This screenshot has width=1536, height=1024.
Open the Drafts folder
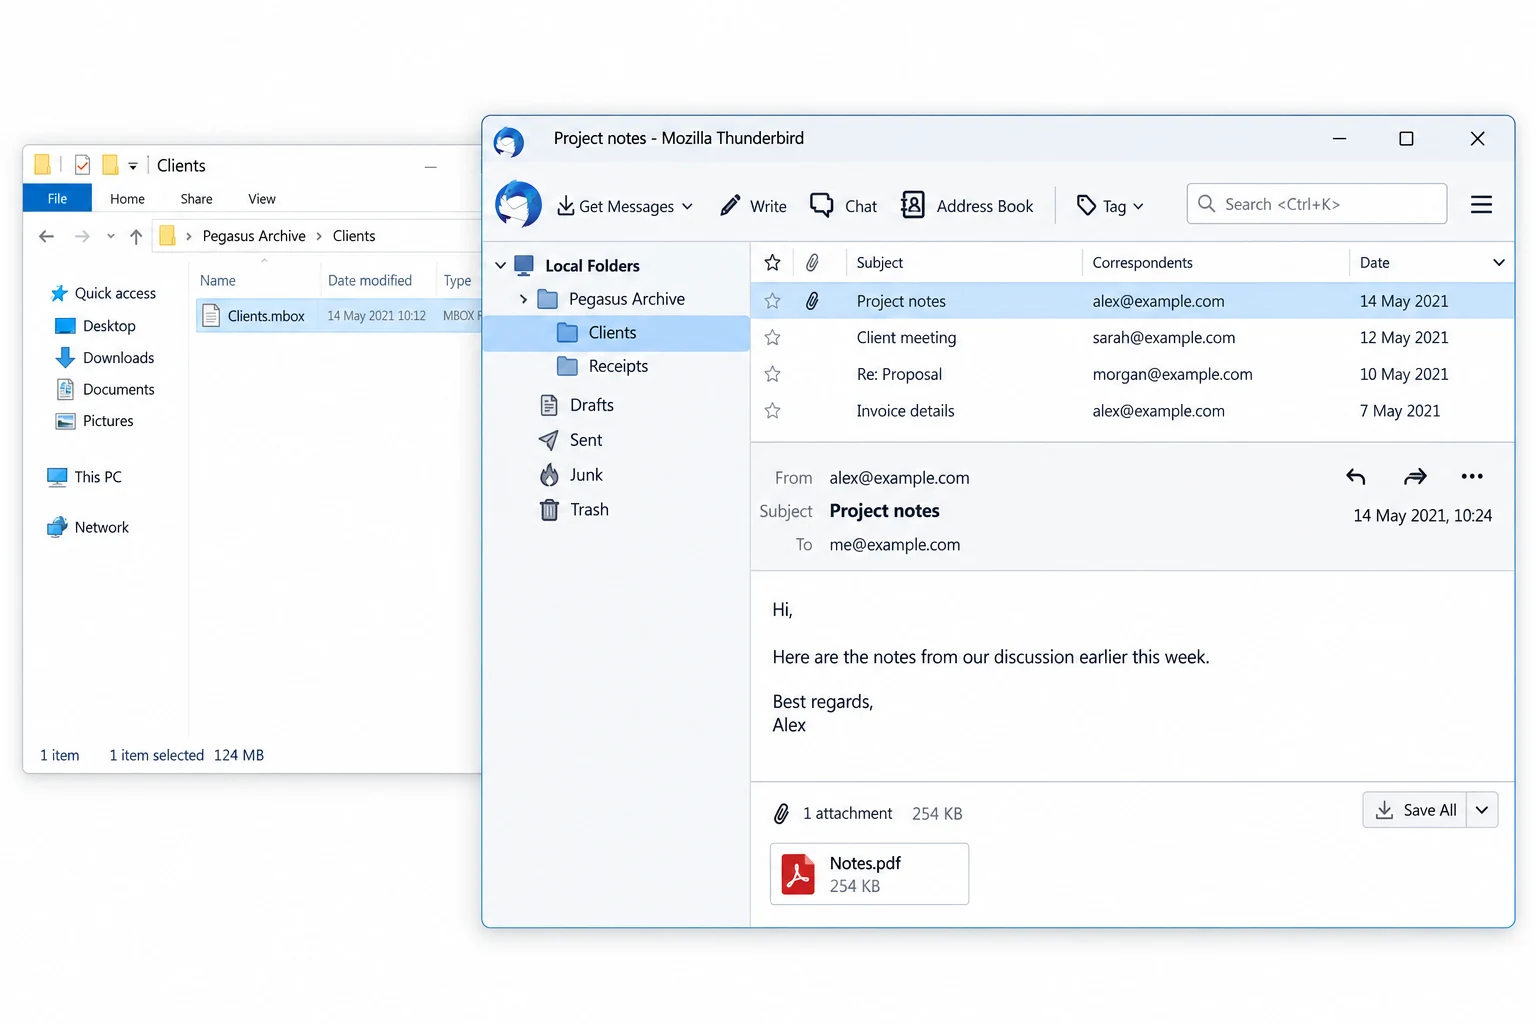tap(577, 405)
